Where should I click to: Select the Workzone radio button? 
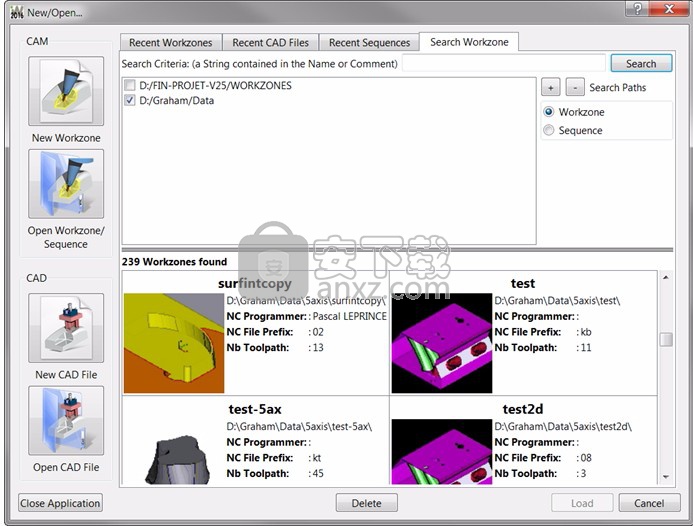(548, 112)
